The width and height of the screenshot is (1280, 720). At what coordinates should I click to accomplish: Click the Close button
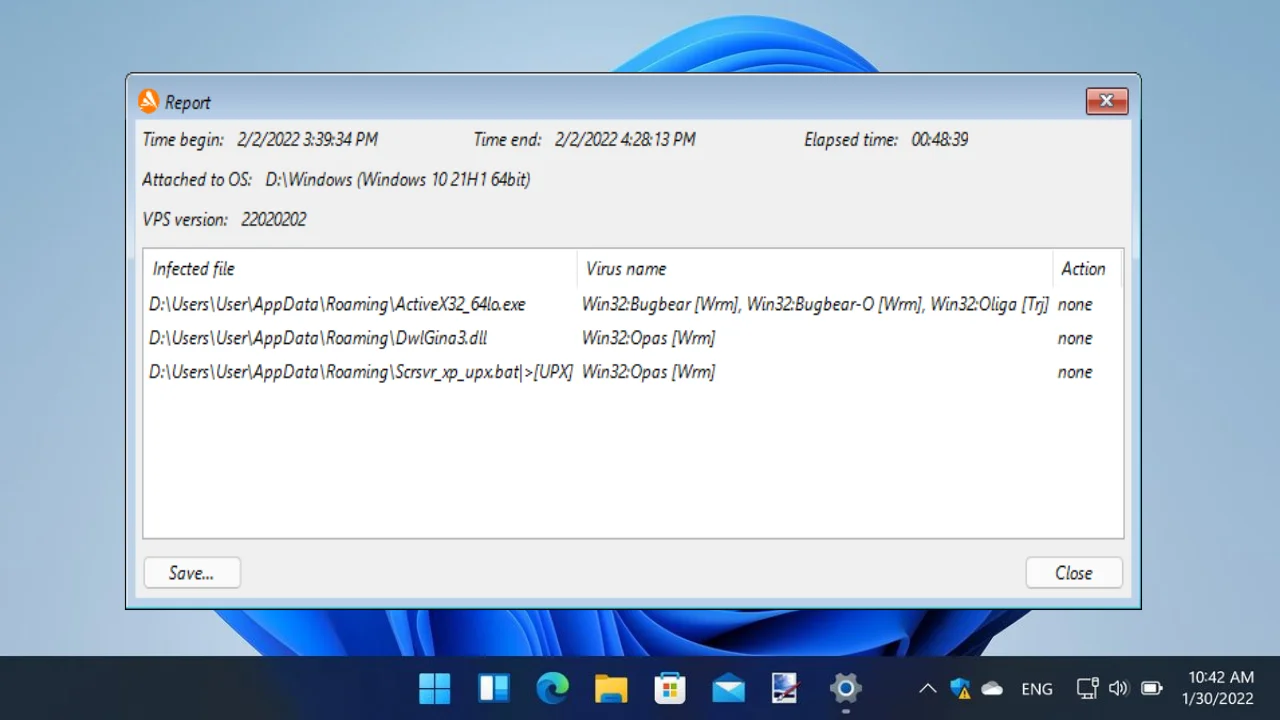click(1074, 573)
